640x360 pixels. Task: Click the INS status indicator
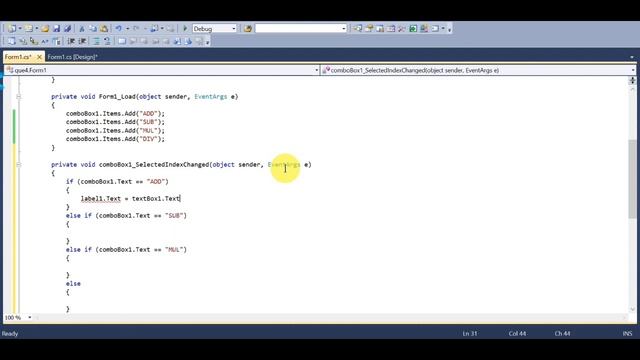(627, 333)
